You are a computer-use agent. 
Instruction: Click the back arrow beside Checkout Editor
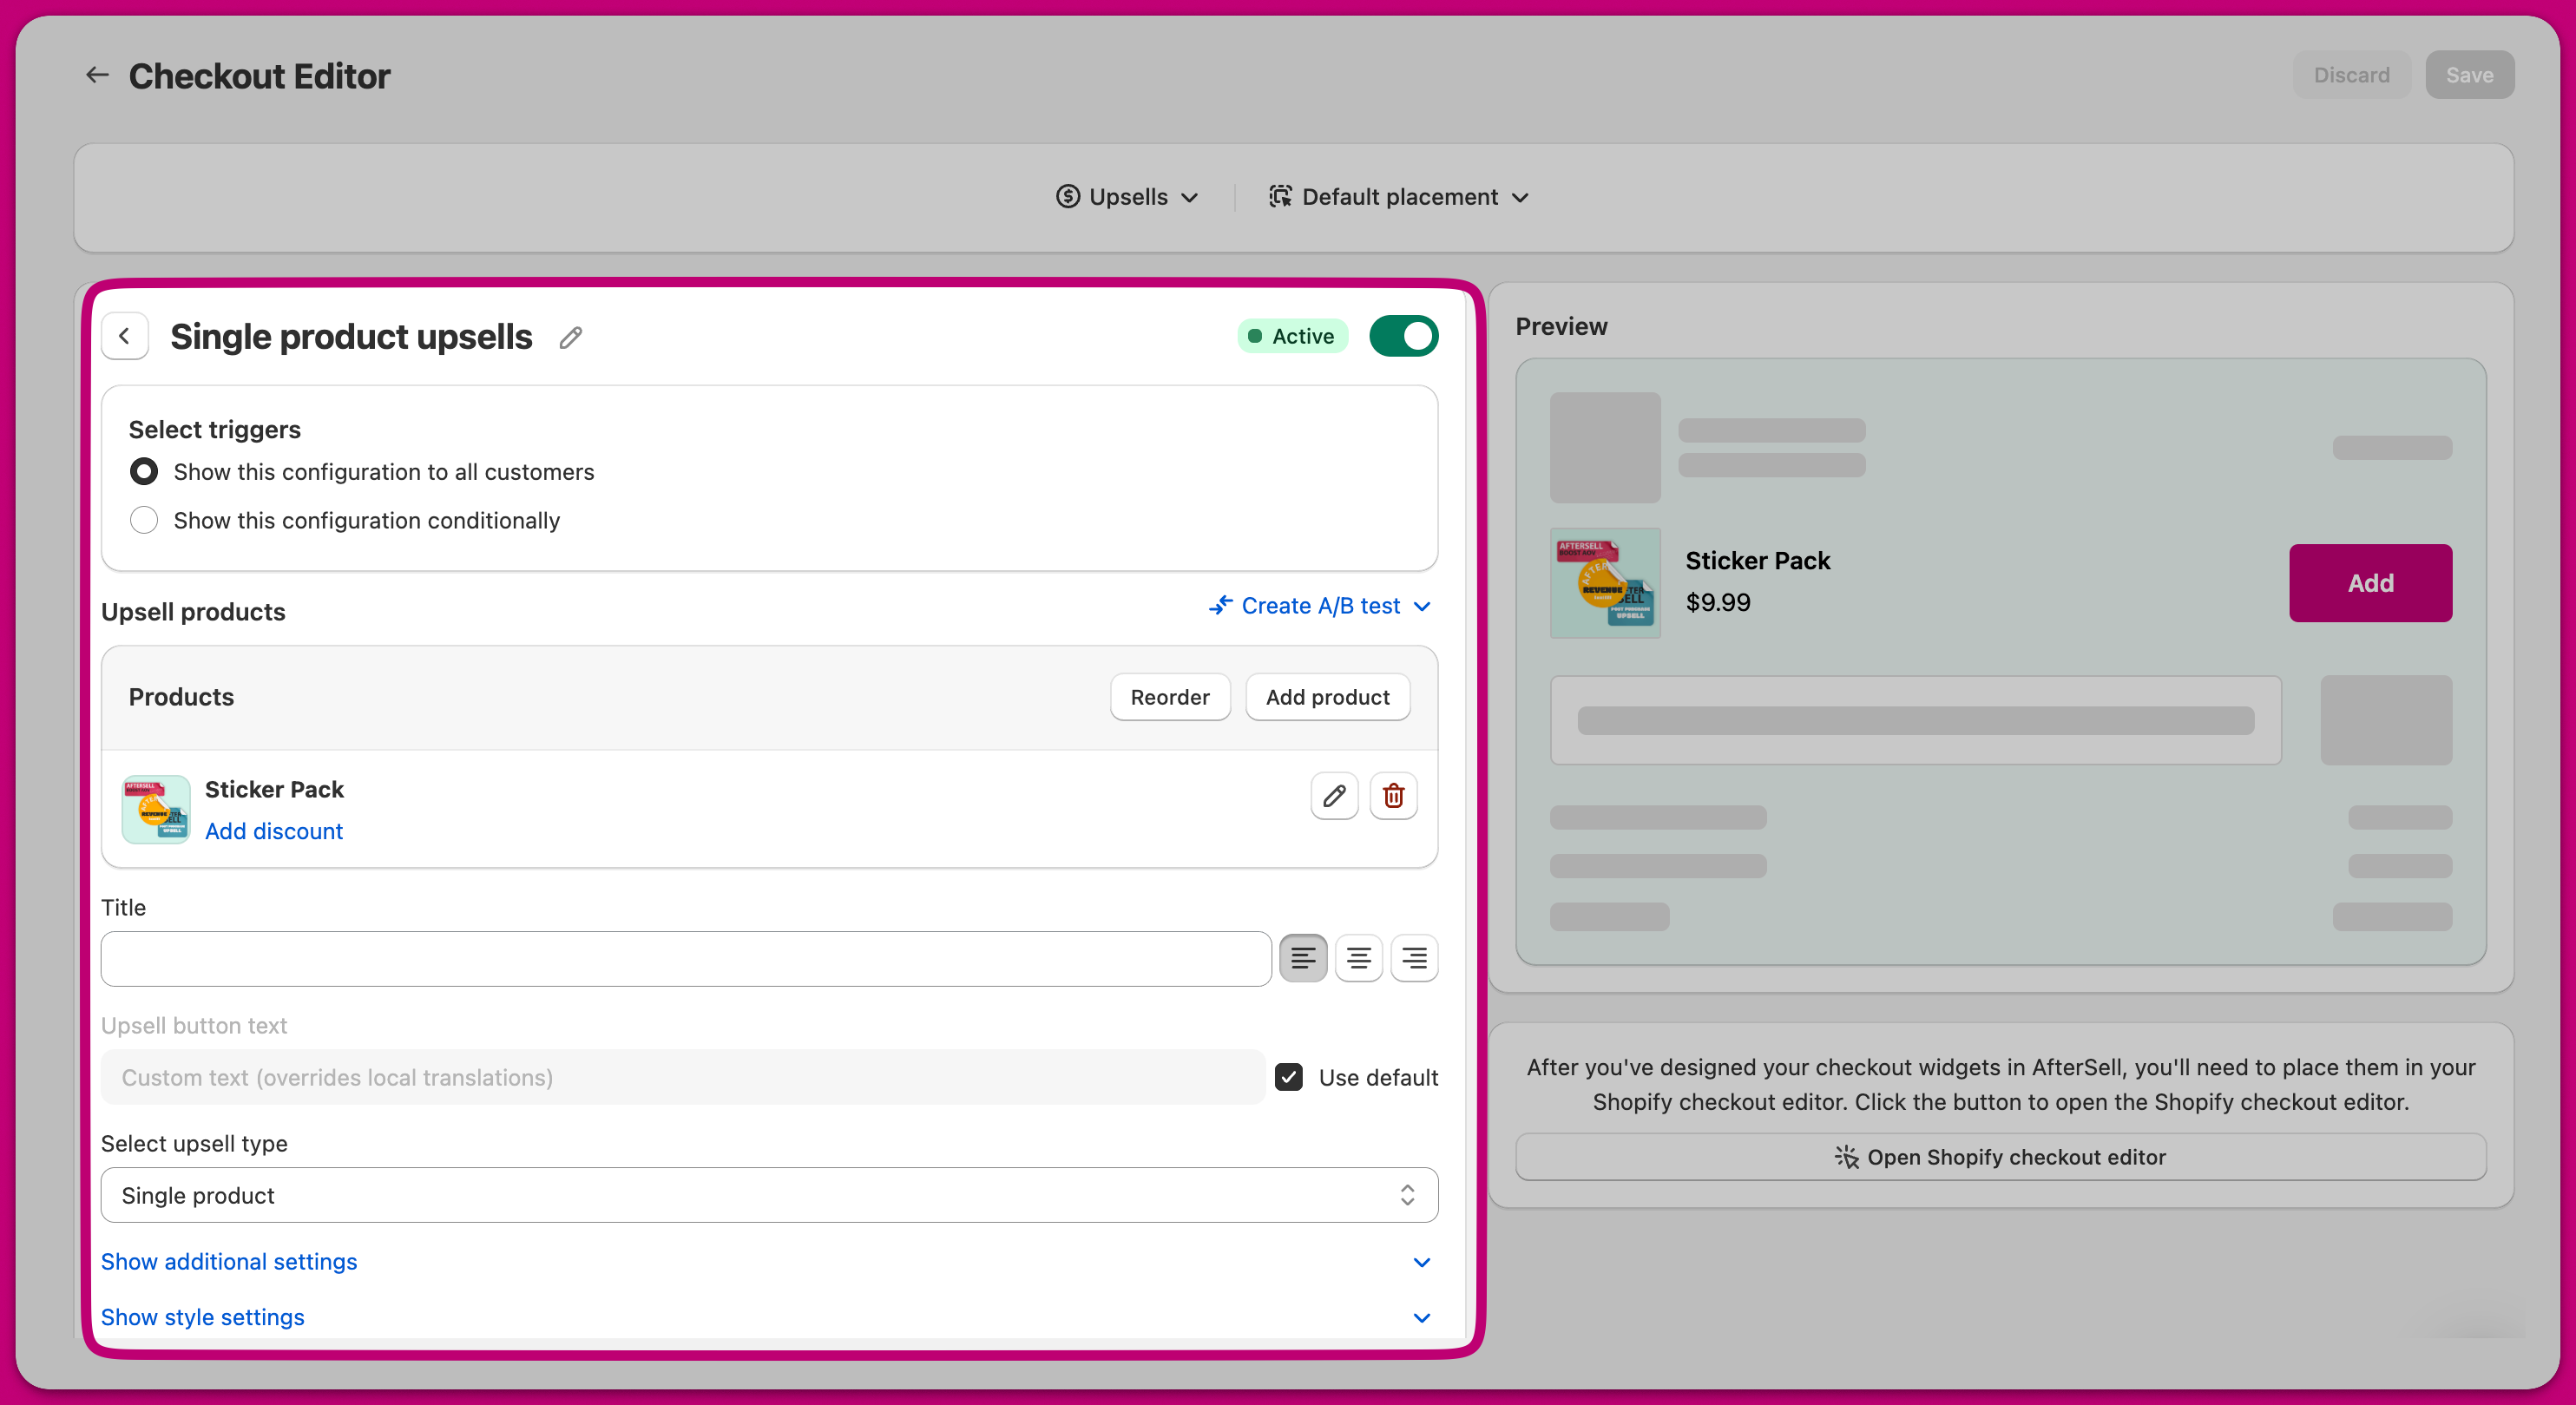(x=97, y=75)
